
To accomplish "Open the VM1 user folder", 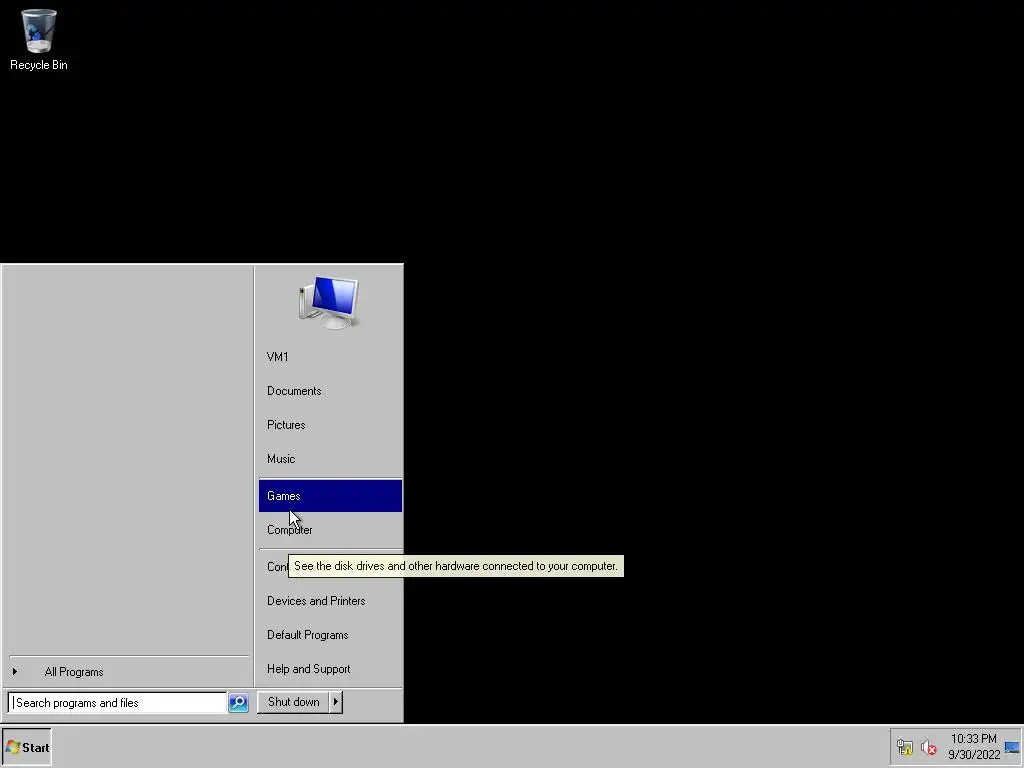I will [x=330, y=357].
